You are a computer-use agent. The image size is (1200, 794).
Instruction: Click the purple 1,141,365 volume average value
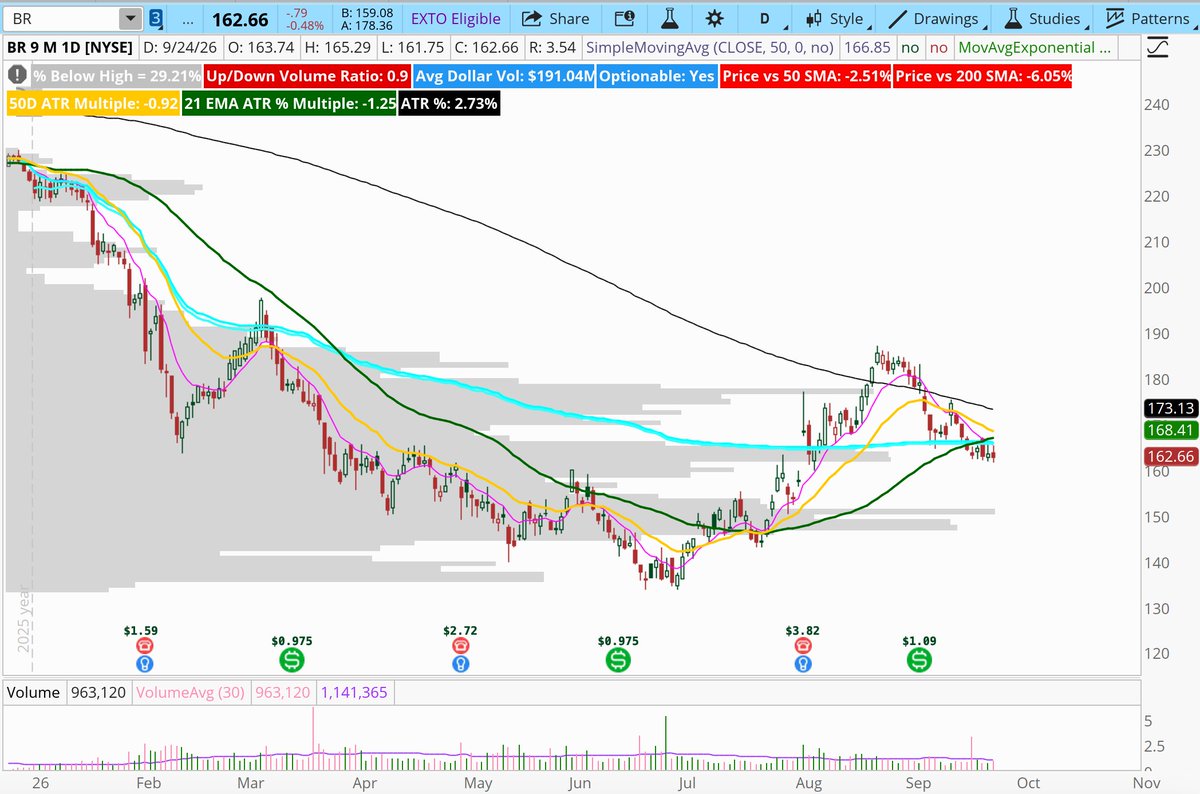click(x=354, y=692)
